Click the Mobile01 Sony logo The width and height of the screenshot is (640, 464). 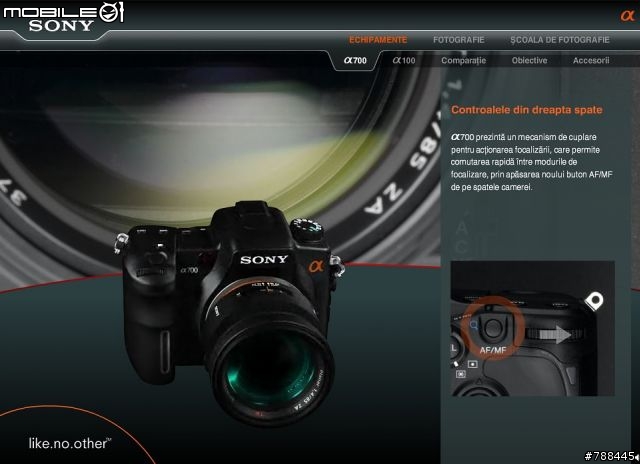(x=63, y=17)
